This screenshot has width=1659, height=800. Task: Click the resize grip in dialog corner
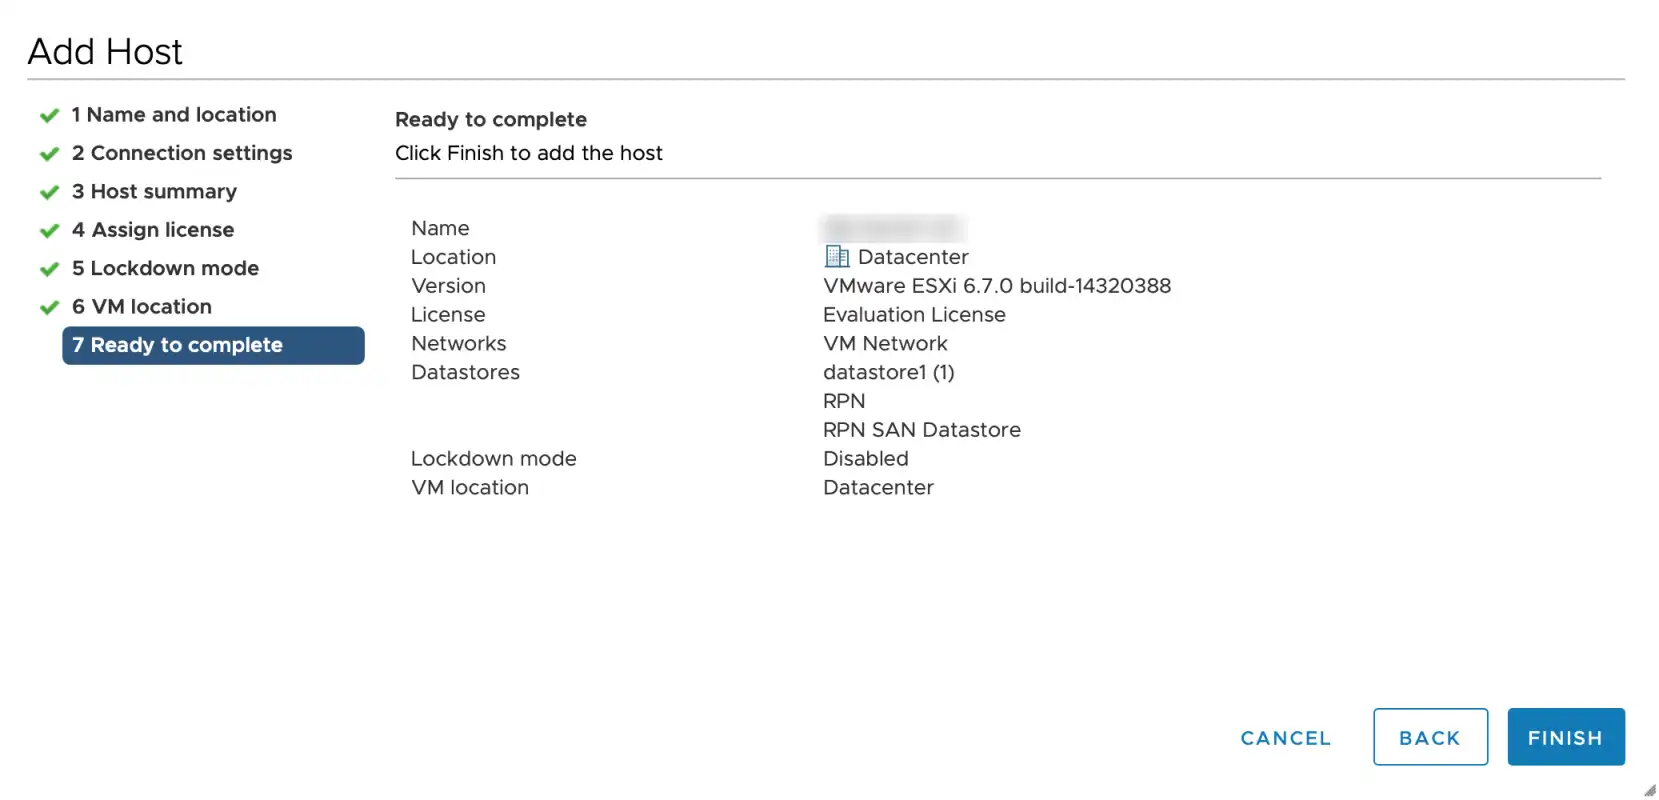point(1649,790)
